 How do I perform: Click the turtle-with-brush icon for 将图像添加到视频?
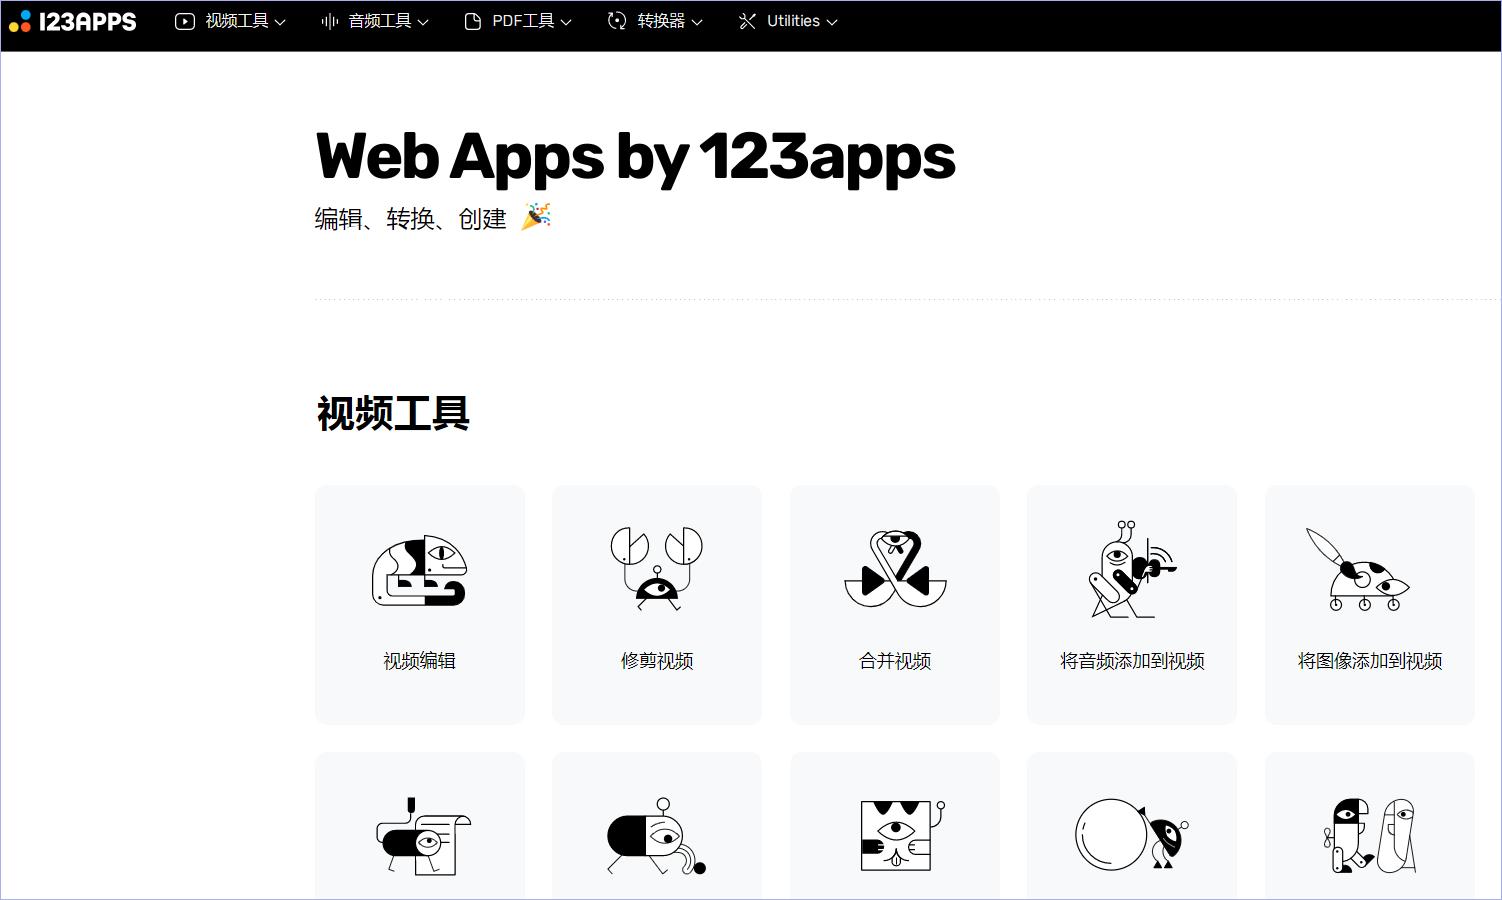click(1369, 570)
